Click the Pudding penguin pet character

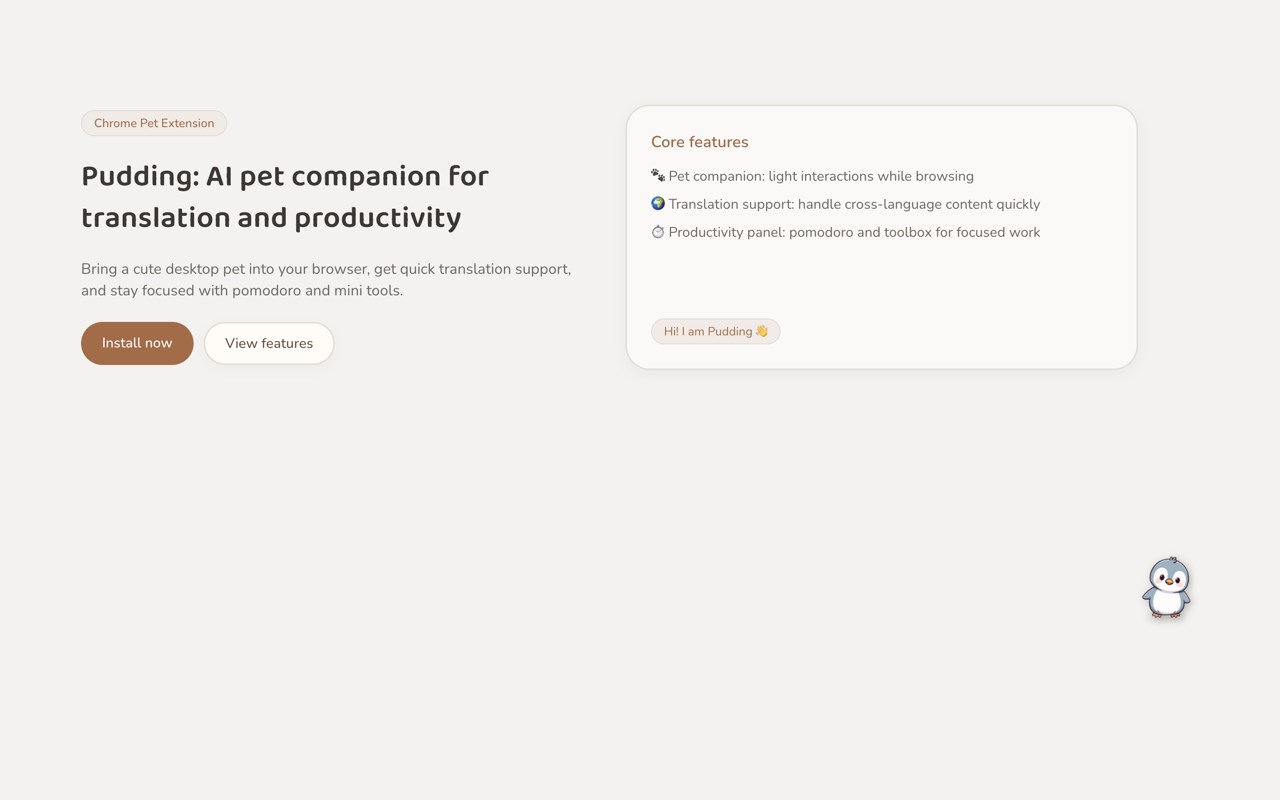pyautogui.click(x=1167, y=588)
